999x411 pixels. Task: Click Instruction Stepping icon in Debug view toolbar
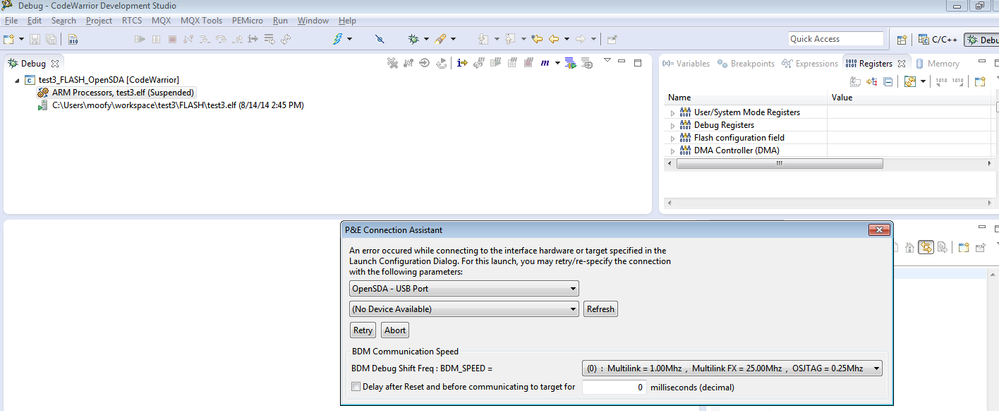pyautogui.click(x=463, y=63)
